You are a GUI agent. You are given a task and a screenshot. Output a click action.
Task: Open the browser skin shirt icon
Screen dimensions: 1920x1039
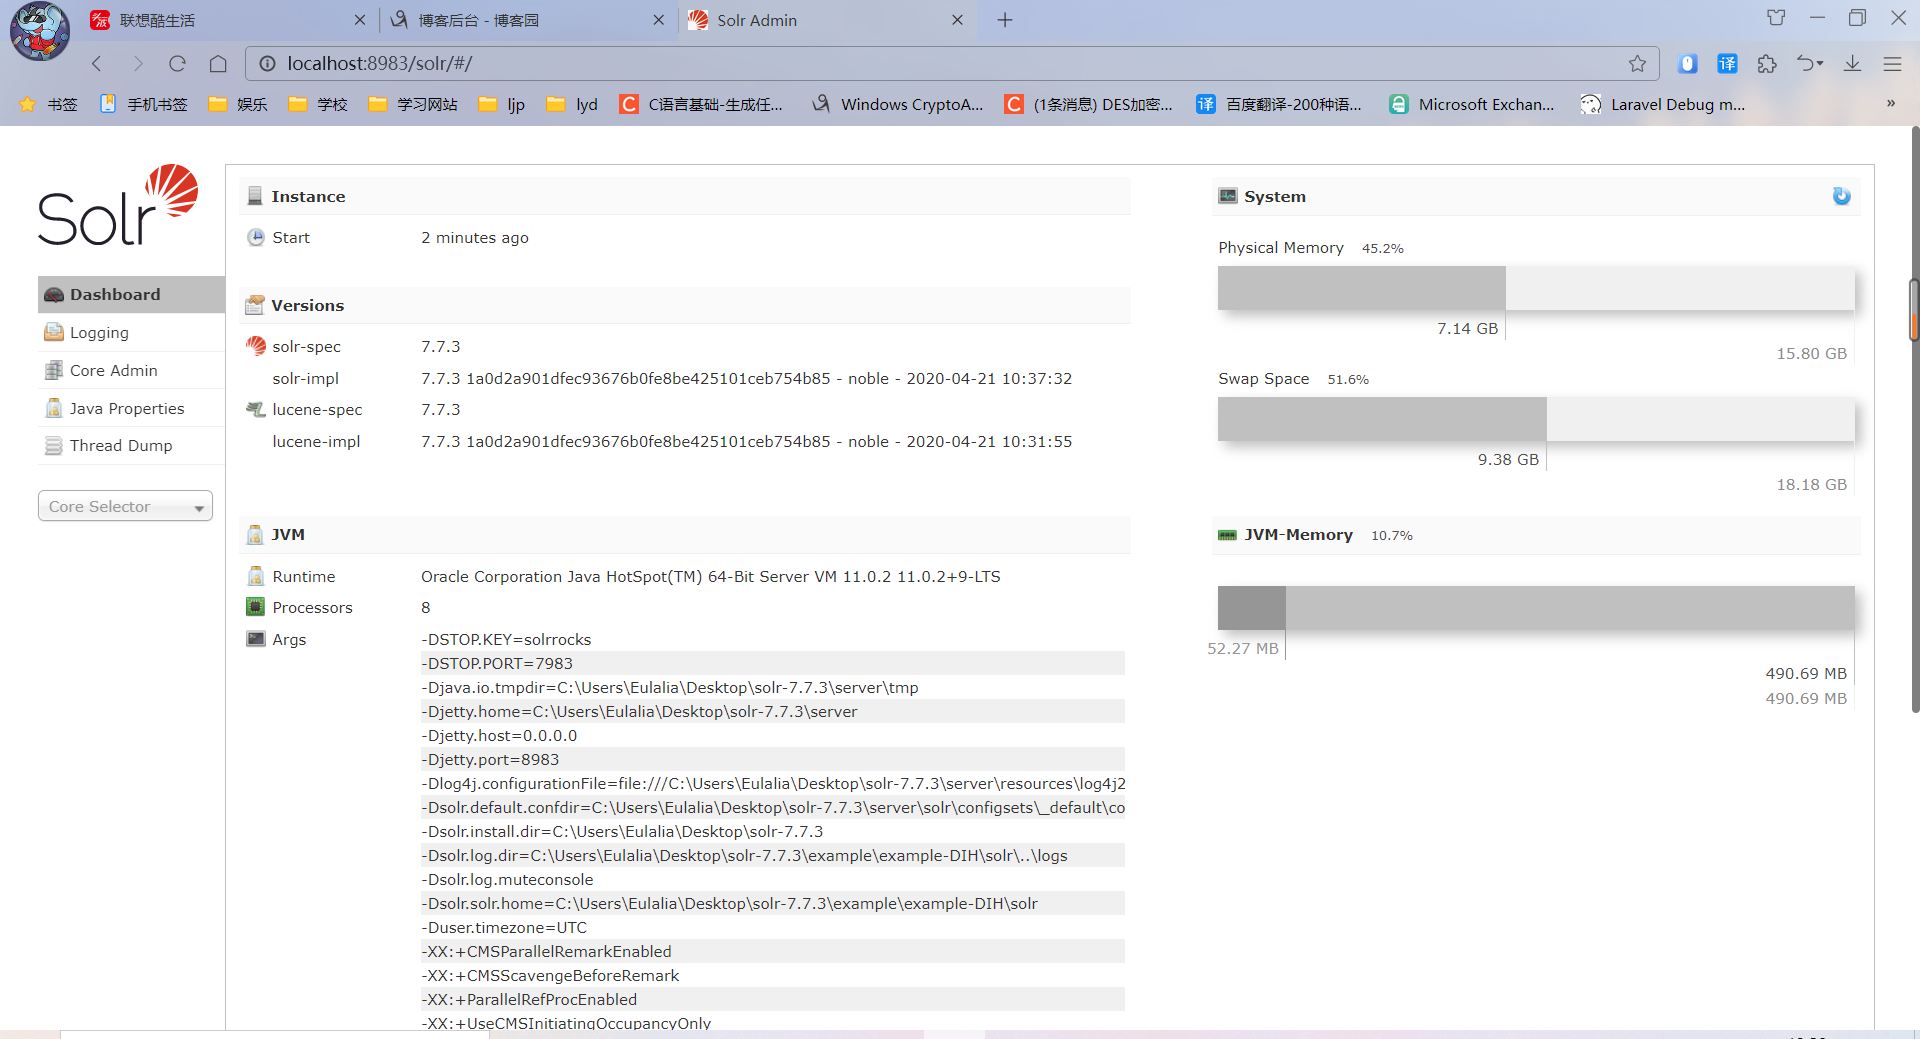coord(1776,18)
